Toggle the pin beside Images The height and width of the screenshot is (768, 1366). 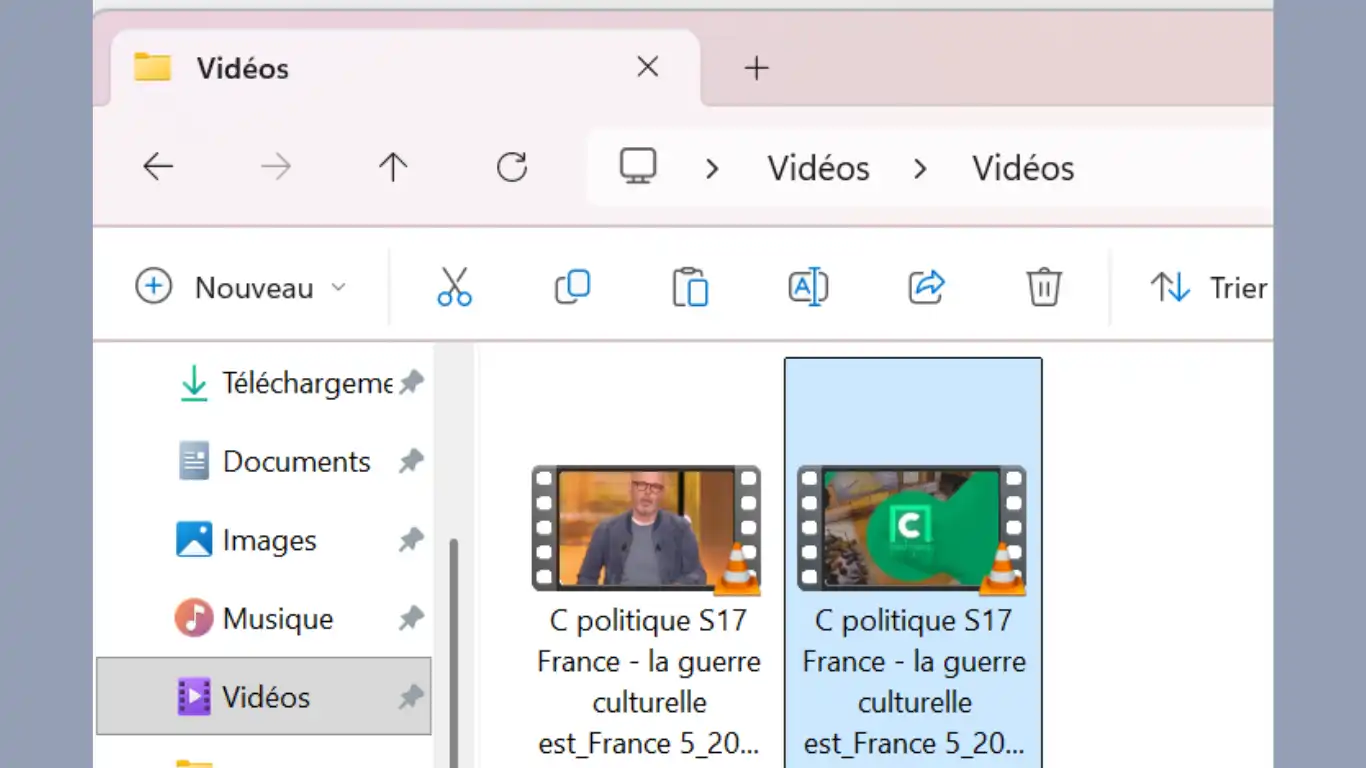(x=410, y=540)
